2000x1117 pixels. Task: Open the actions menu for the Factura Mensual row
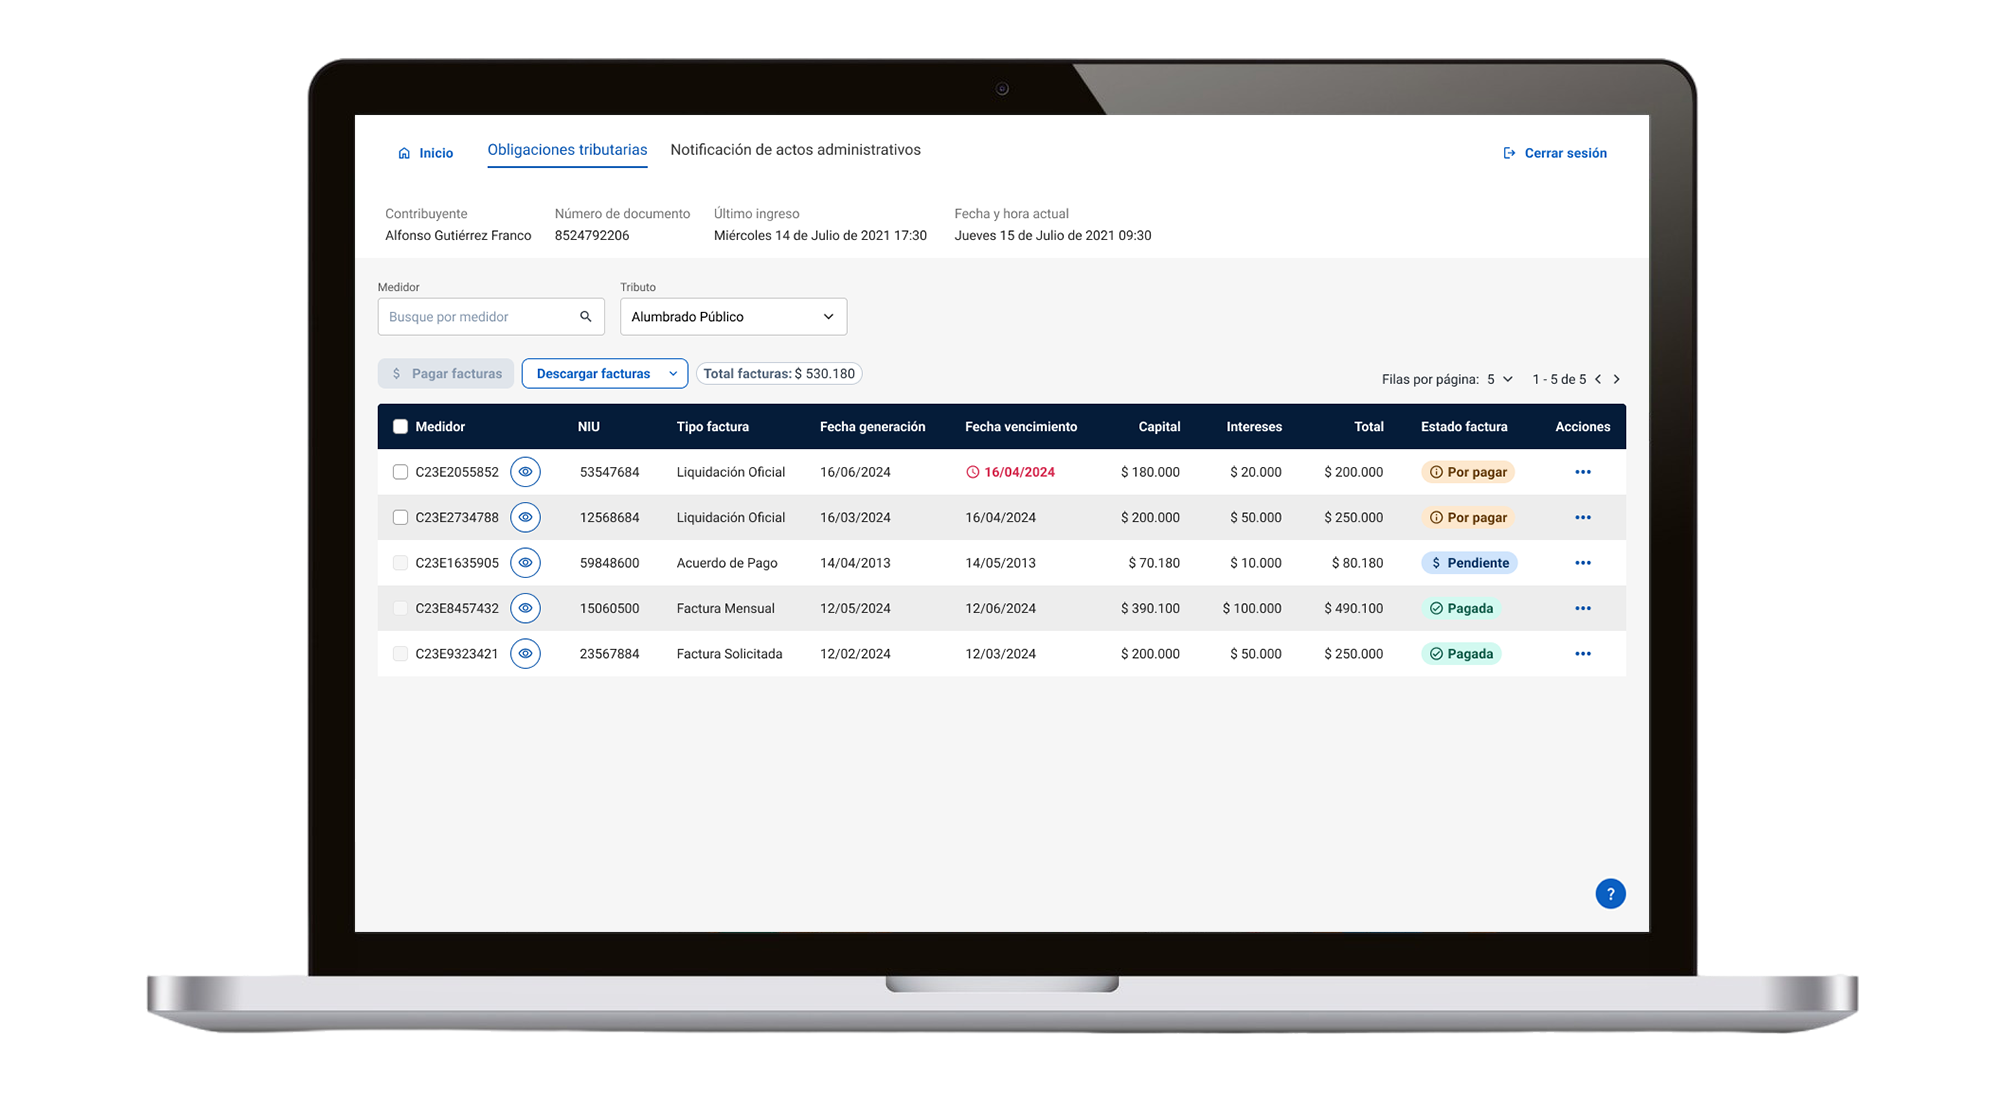point(1582,609)
